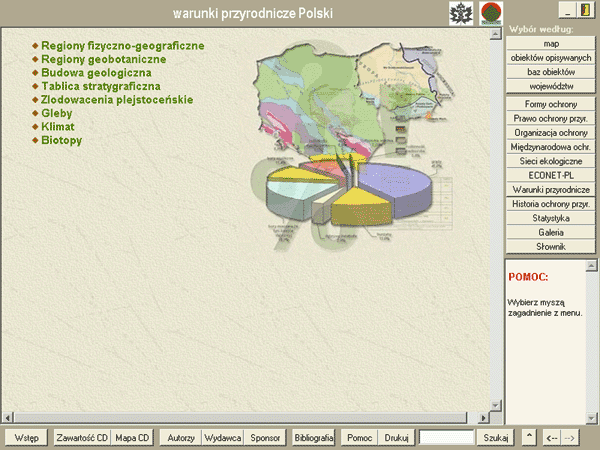Go back with the left arrow button
Viewport: 600px width, 450px height.
tap(550, 438)
